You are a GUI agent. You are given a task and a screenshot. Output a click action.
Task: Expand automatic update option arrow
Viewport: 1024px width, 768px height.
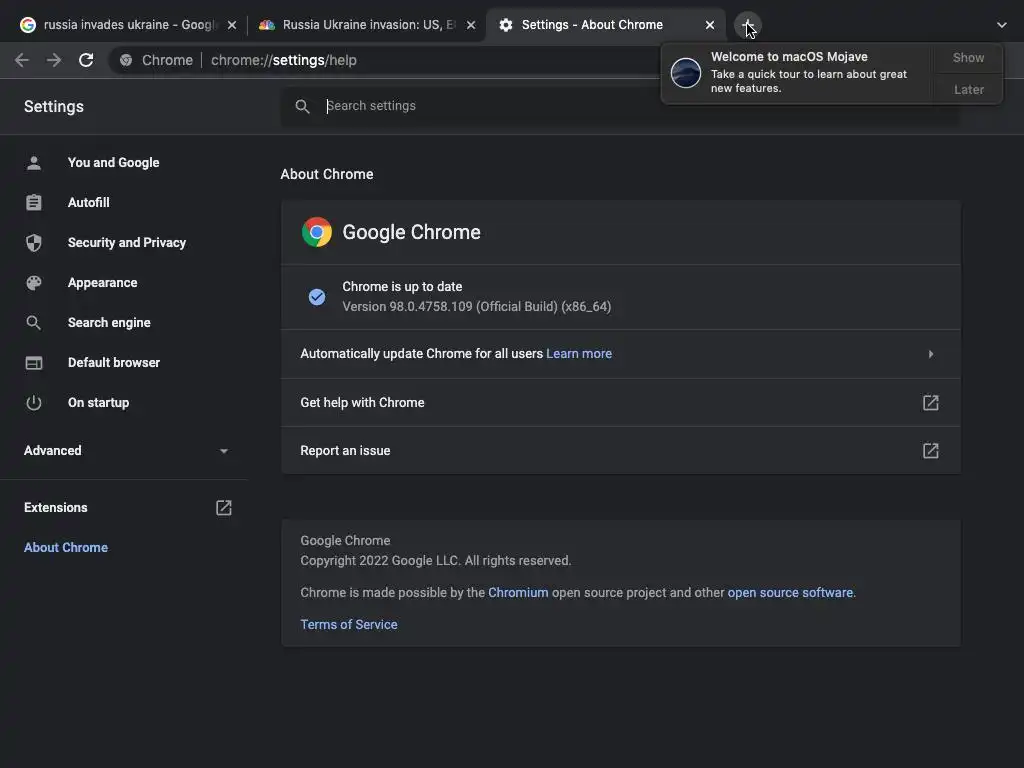pyautogui.click(x=930, y=354)
